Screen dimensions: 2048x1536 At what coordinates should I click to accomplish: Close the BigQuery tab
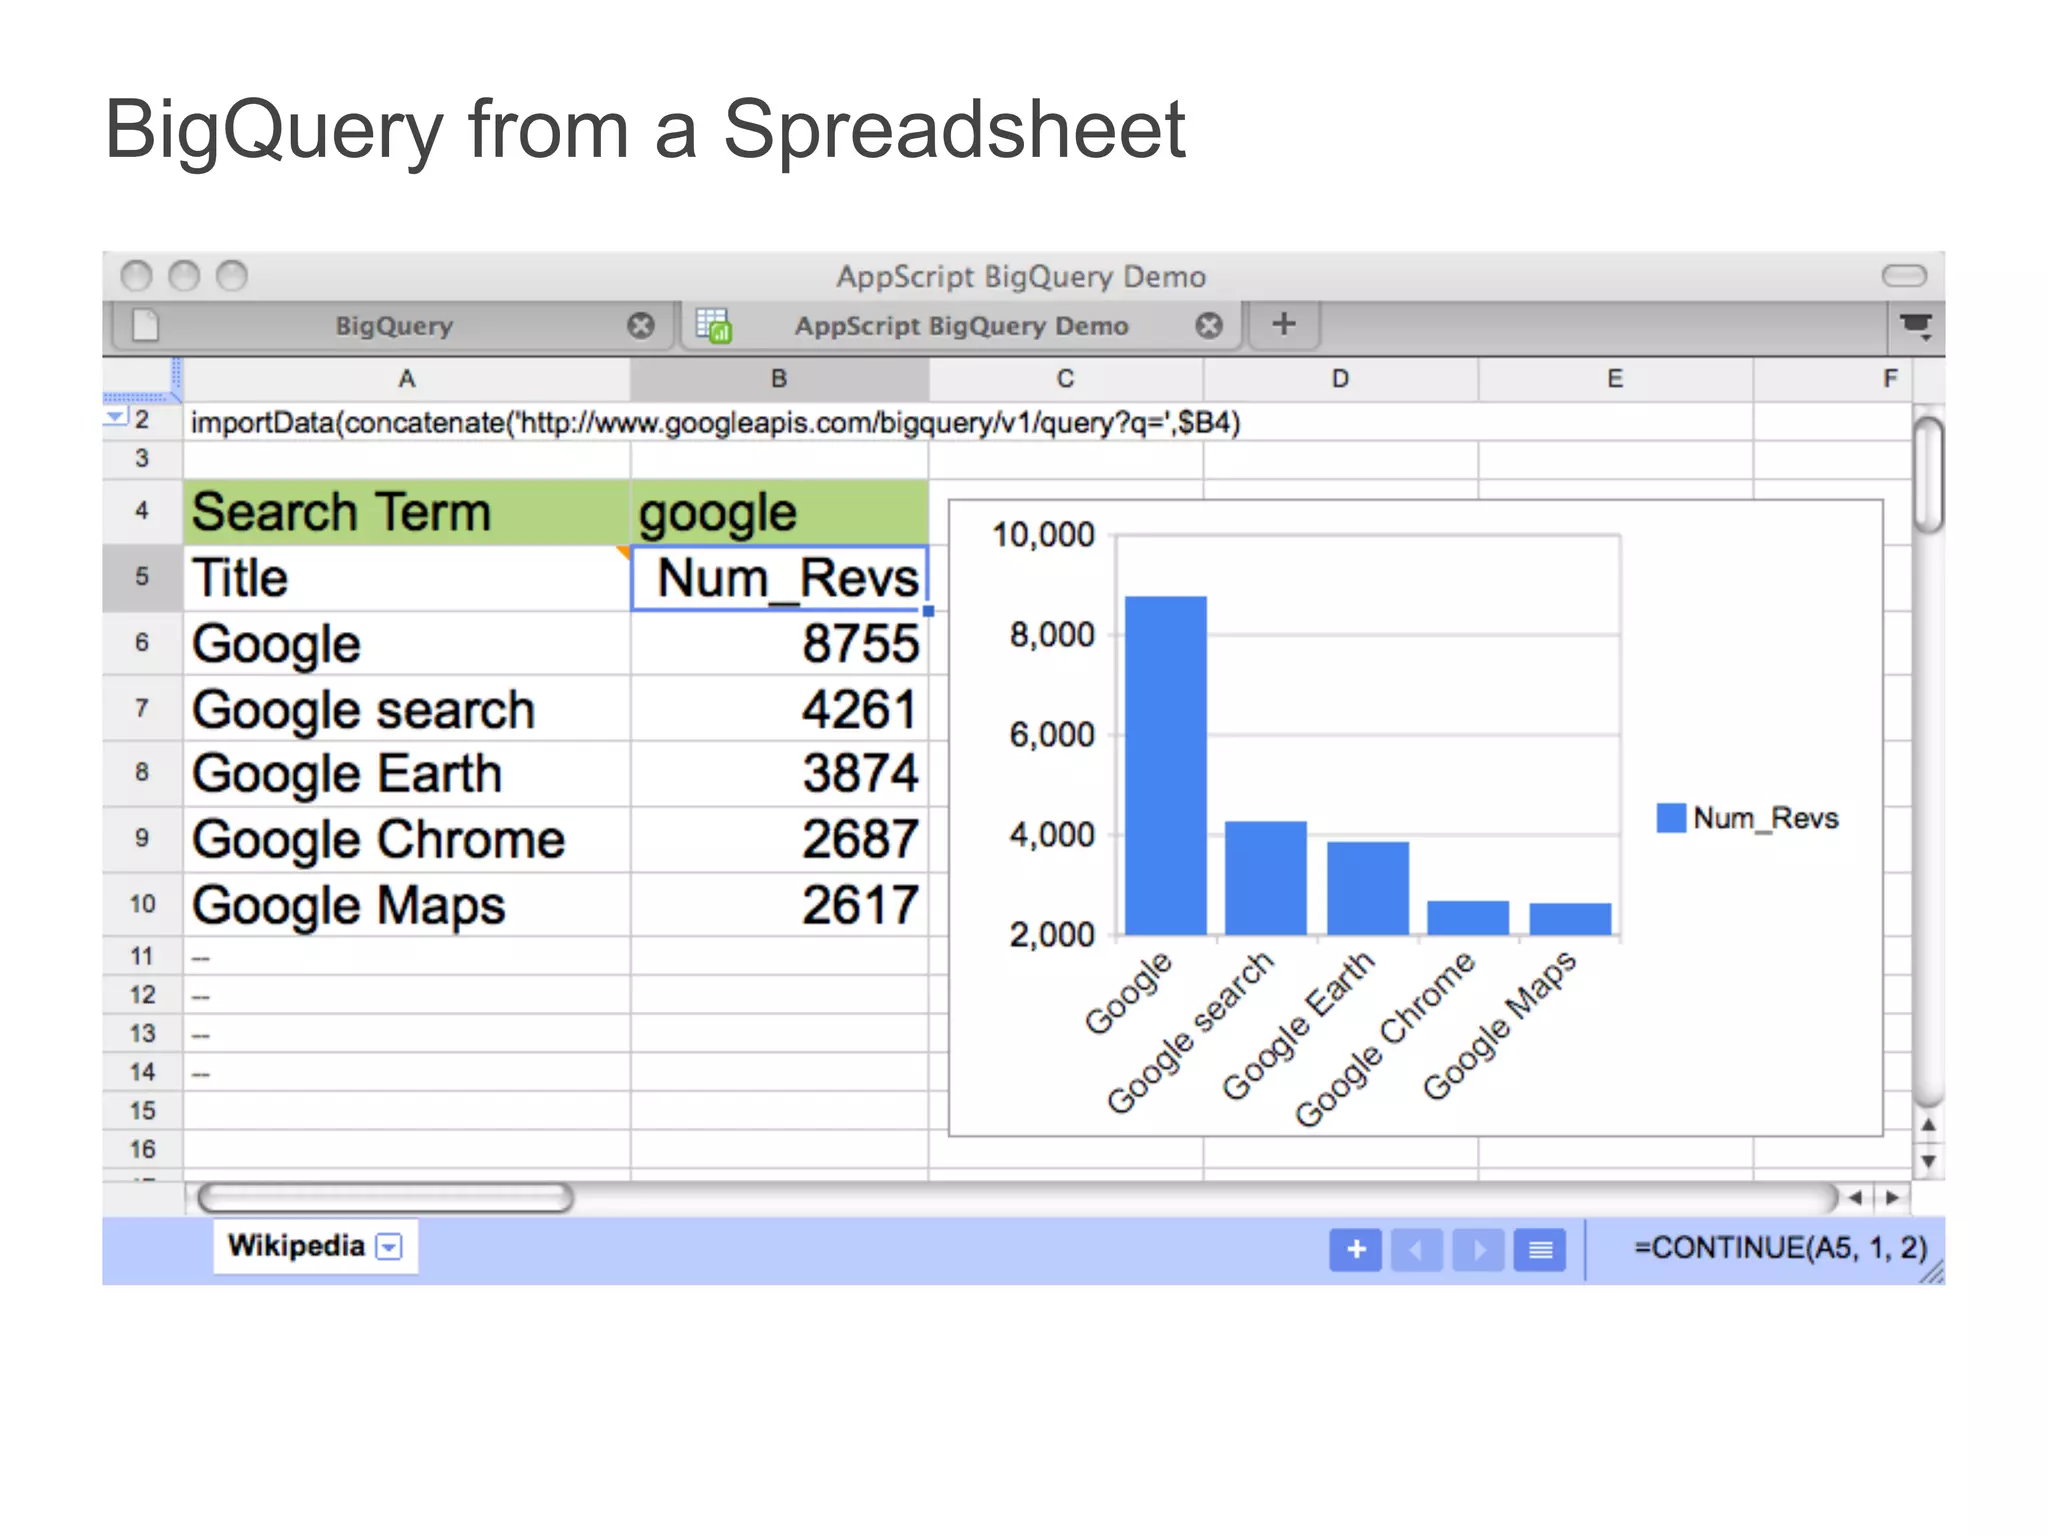click(x=641, y=326)
